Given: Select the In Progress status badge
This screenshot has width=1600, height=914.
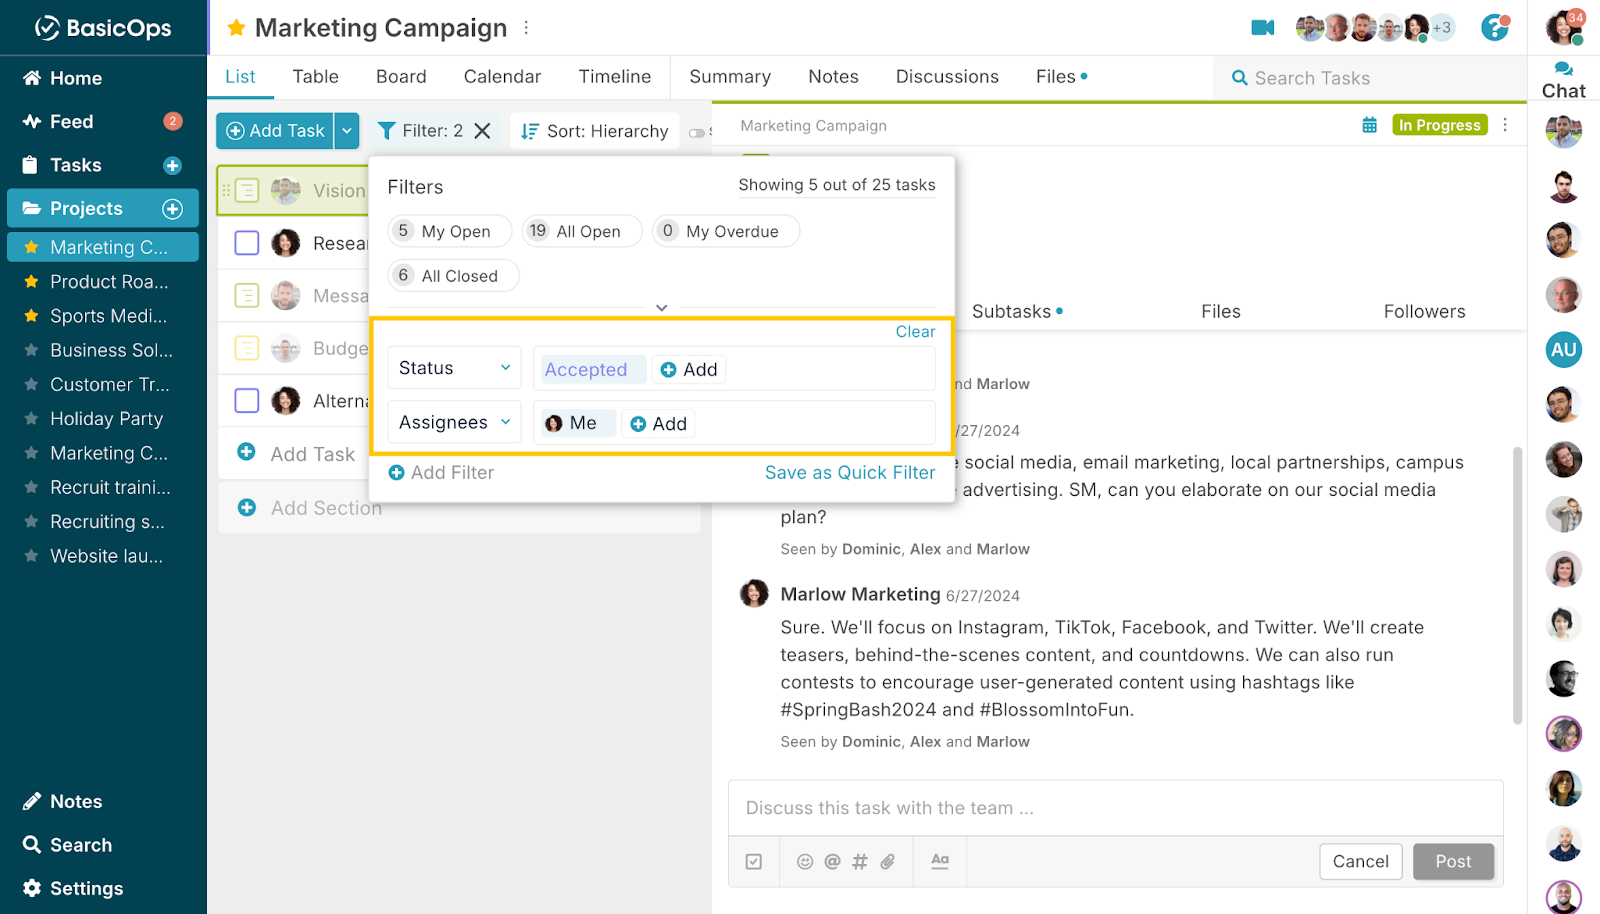Looking at the screenshot, I should 1439,125.
